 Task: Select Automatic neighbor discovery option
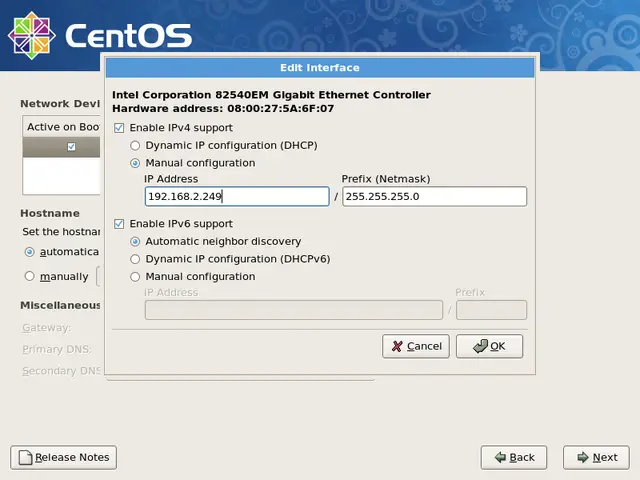pyautogui.click(x=135, y=242)
